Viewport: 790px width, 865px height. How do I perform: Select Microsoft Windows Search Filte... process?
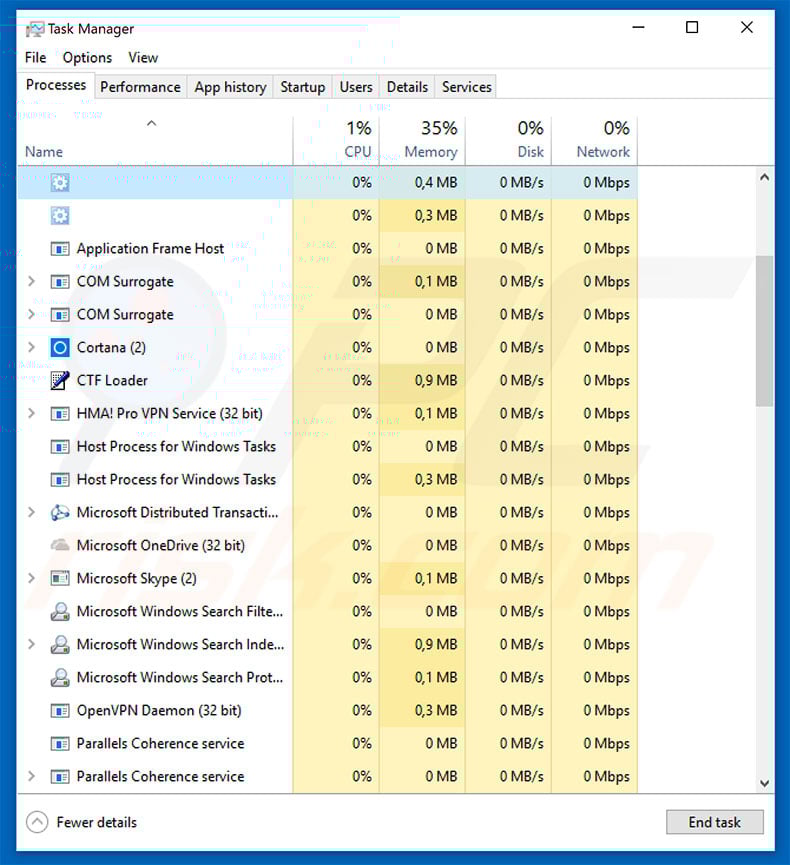pyautogui.click(x=328, y=611)
